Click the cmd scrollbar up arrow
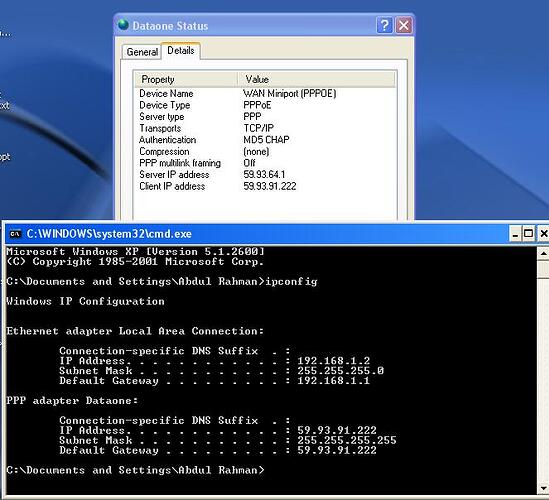The width and height of the screenshot is (549, 500). (x=543, y=253)
